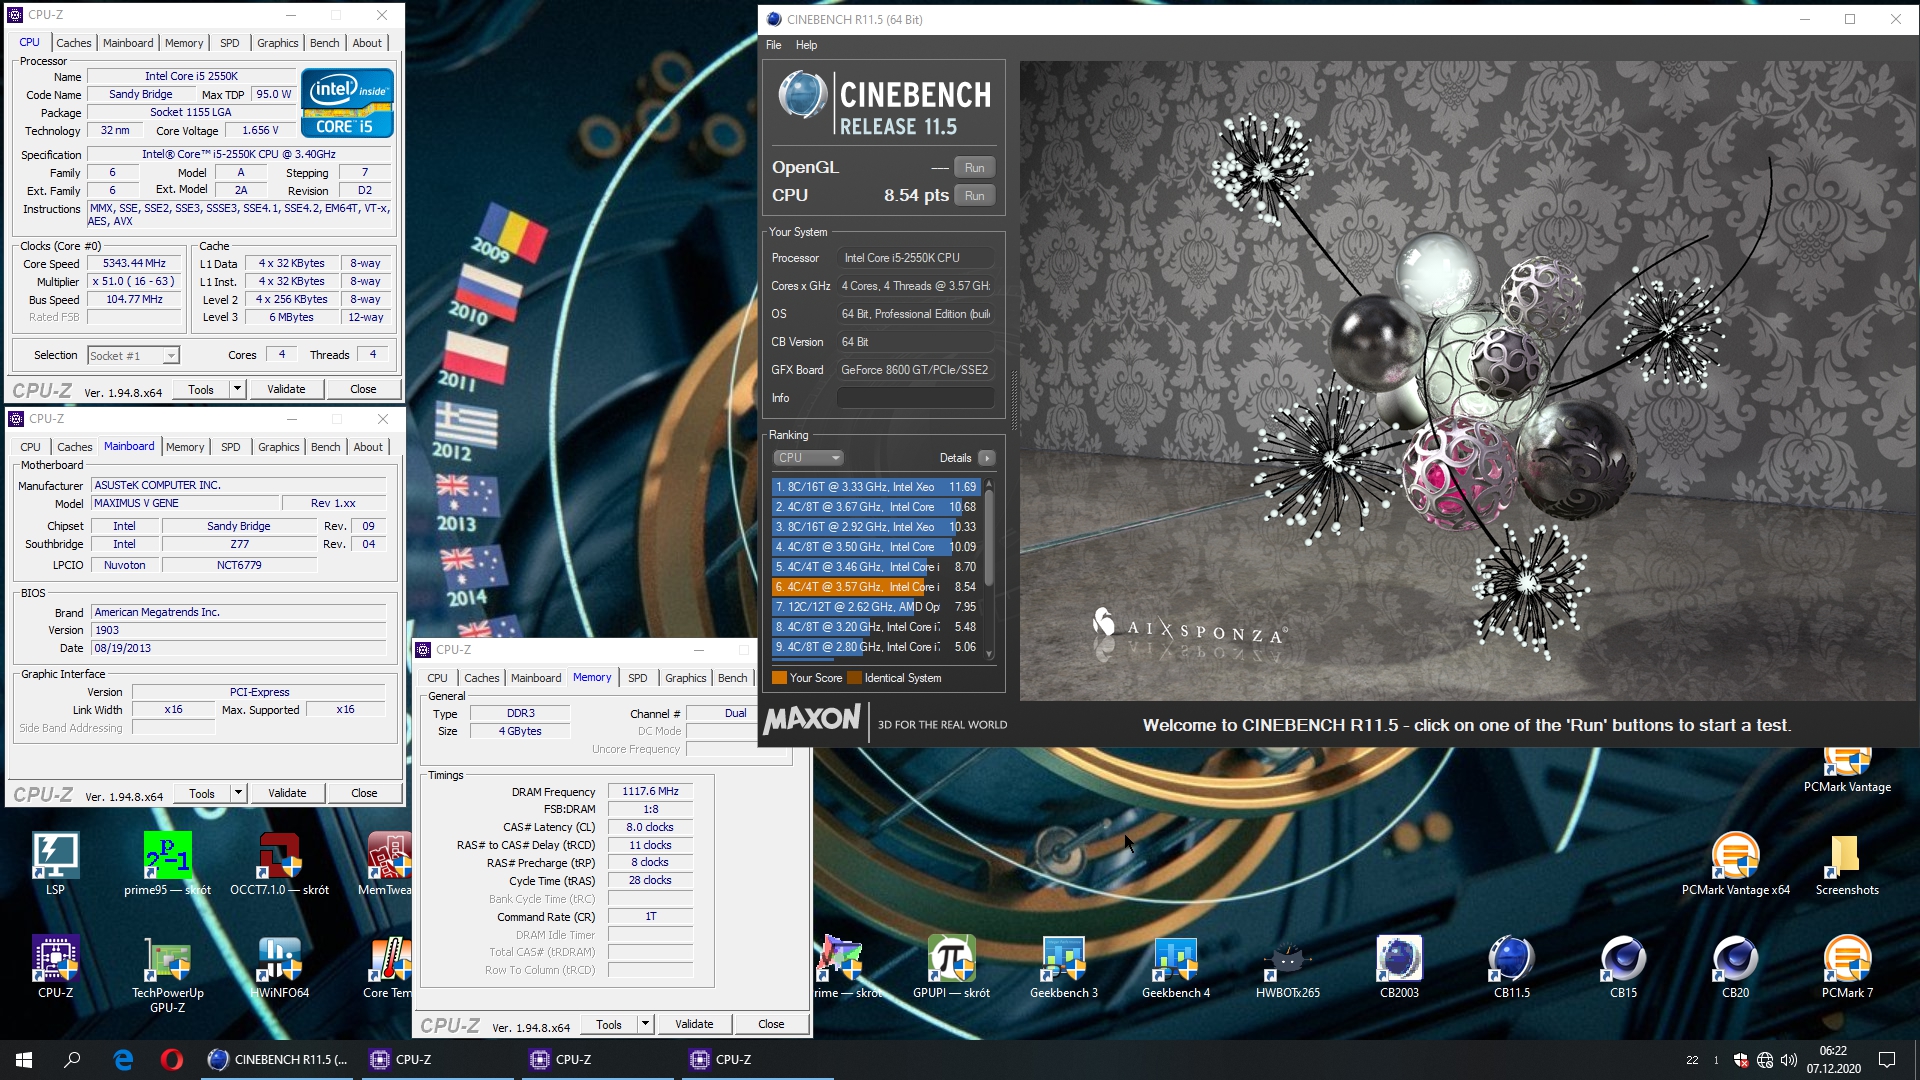Click the Tools button in the Memory CPU-Z window
The width and height of the screenshot is (1920, 1080).
pos(608,1024)
